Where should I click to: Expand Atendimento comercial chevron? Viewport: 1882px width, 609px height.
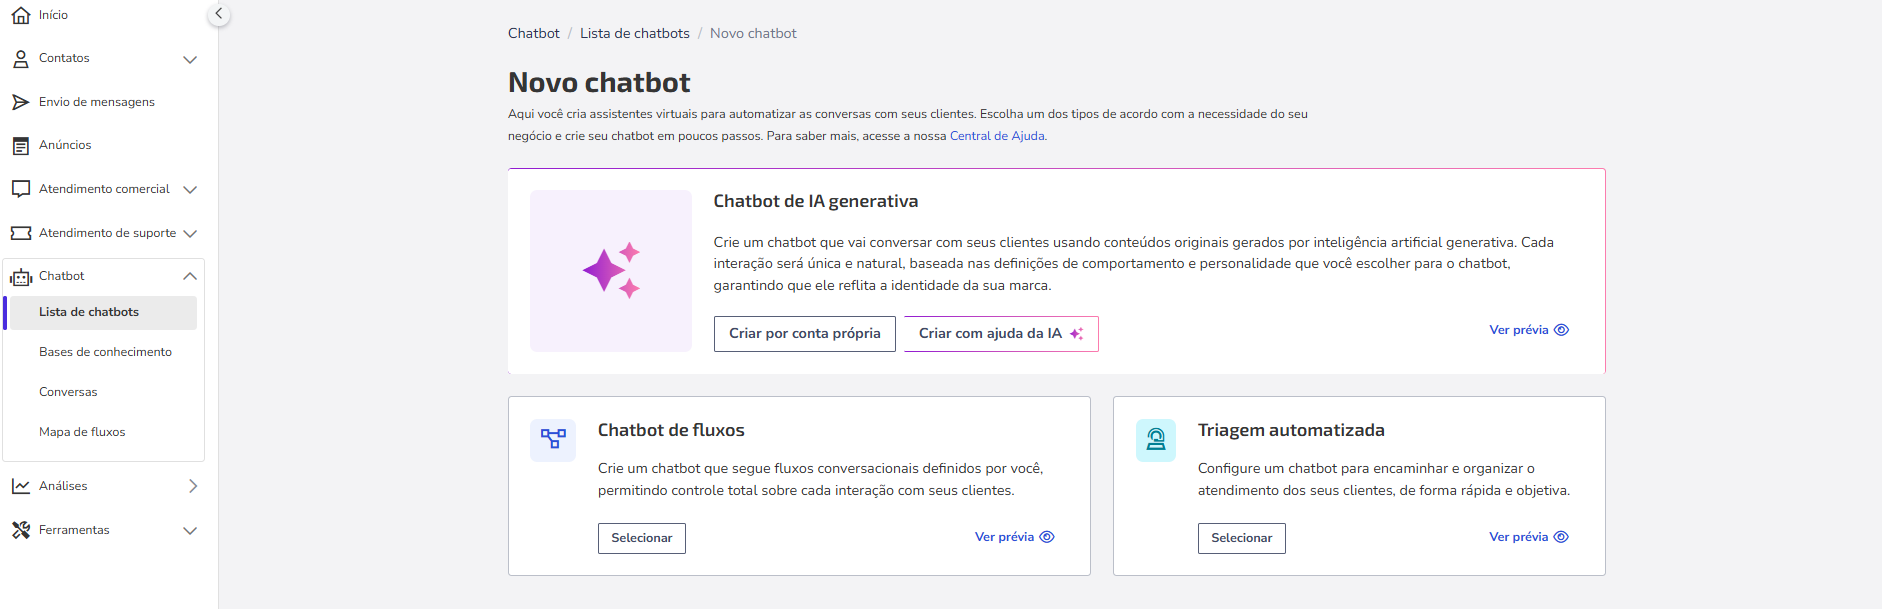[x=190, y=190]
